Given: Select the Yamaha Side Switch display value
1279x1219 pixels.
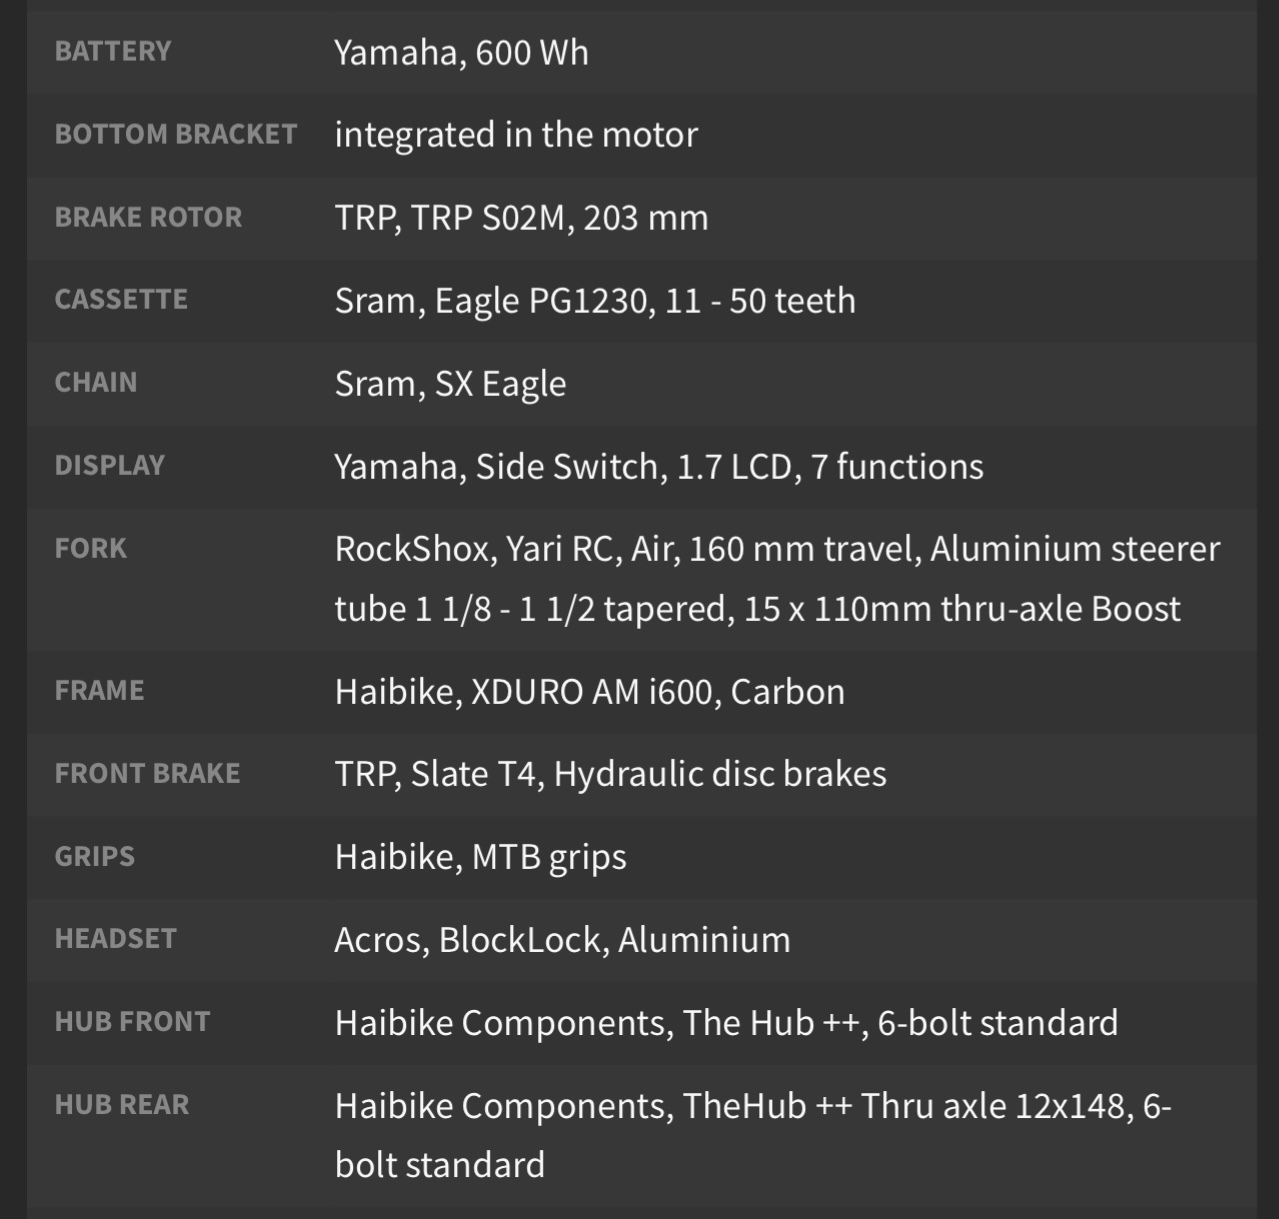Looking at the screenshot, I should tap(658, 467).
